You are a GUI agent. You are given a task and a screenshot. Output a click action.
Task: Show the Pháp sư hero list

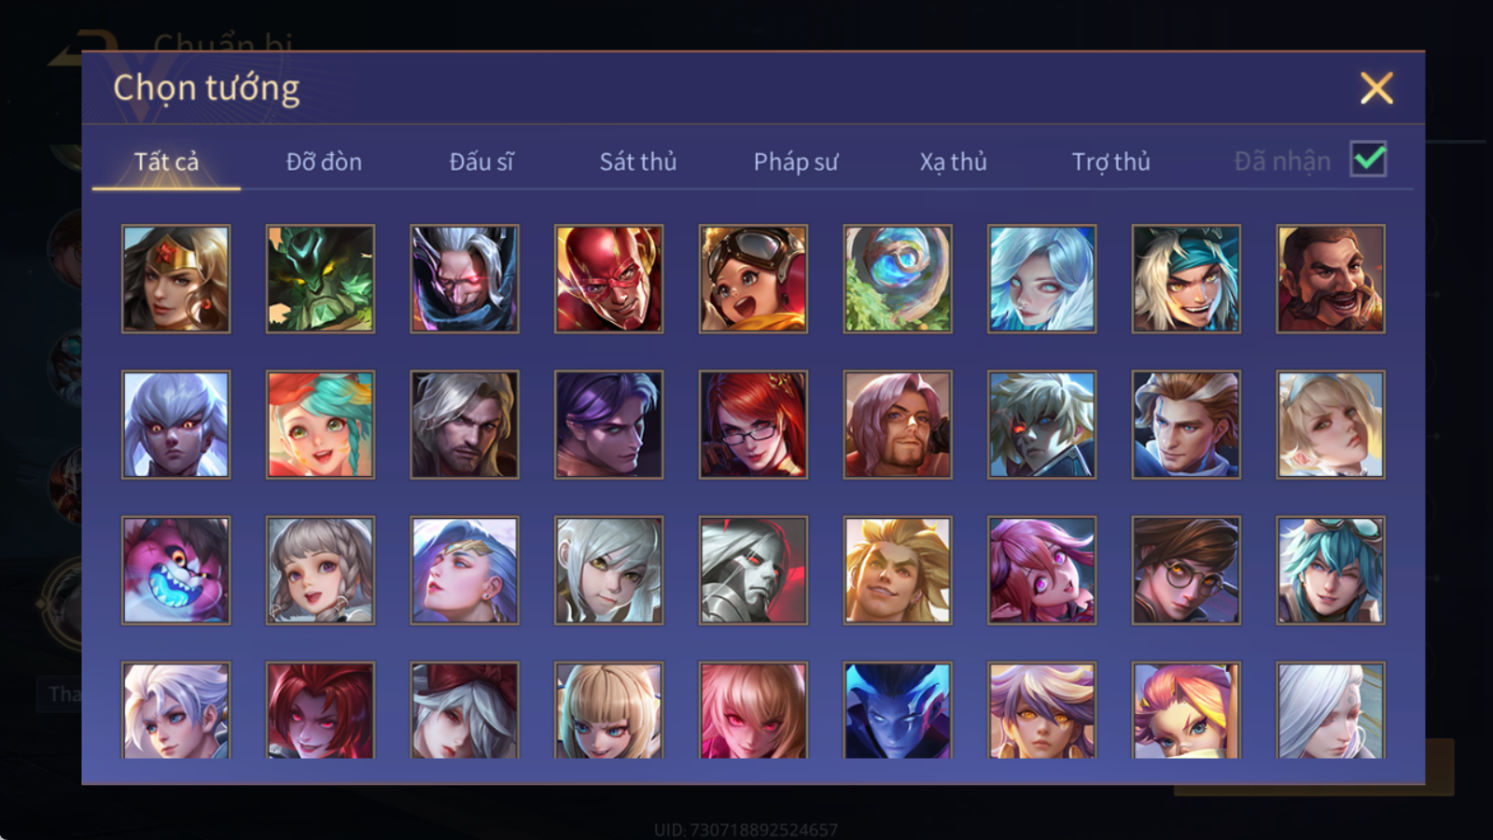(x=795, y=162)
